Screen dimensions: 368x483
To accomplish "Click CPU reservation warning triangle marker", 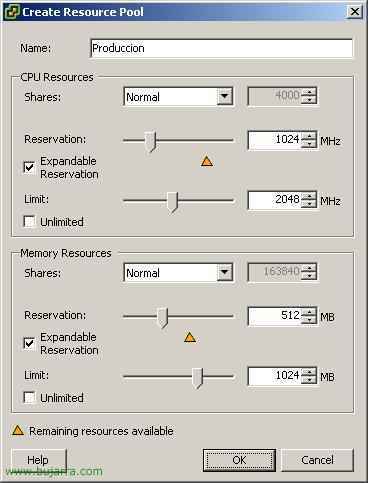I will tap(207, 161).
